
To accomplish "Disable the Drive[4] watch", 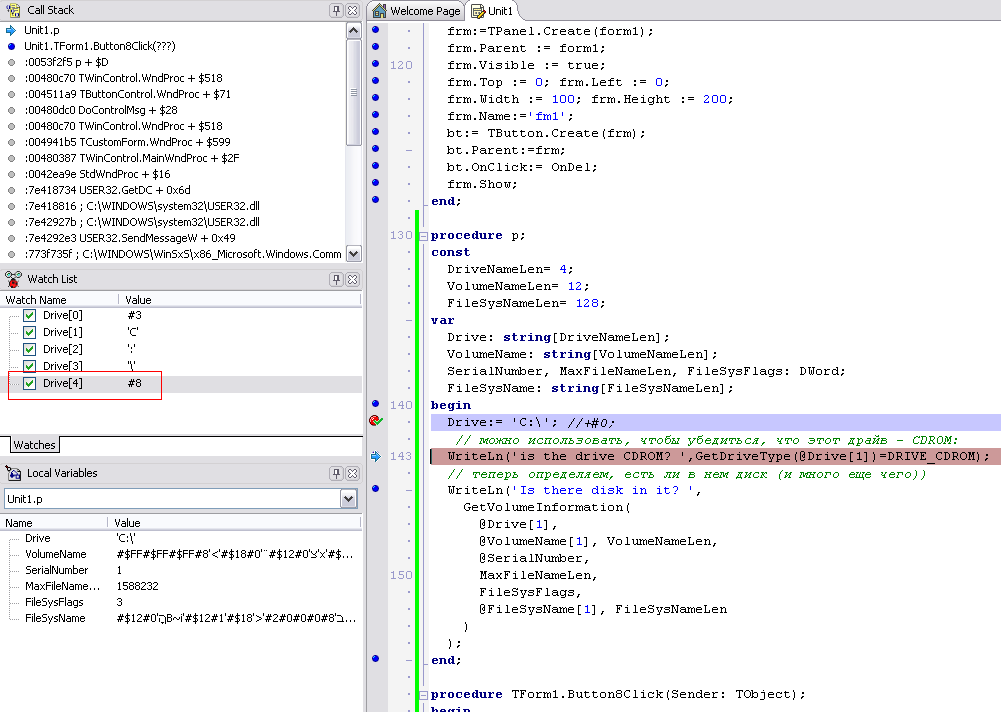I will click(29, 384).
